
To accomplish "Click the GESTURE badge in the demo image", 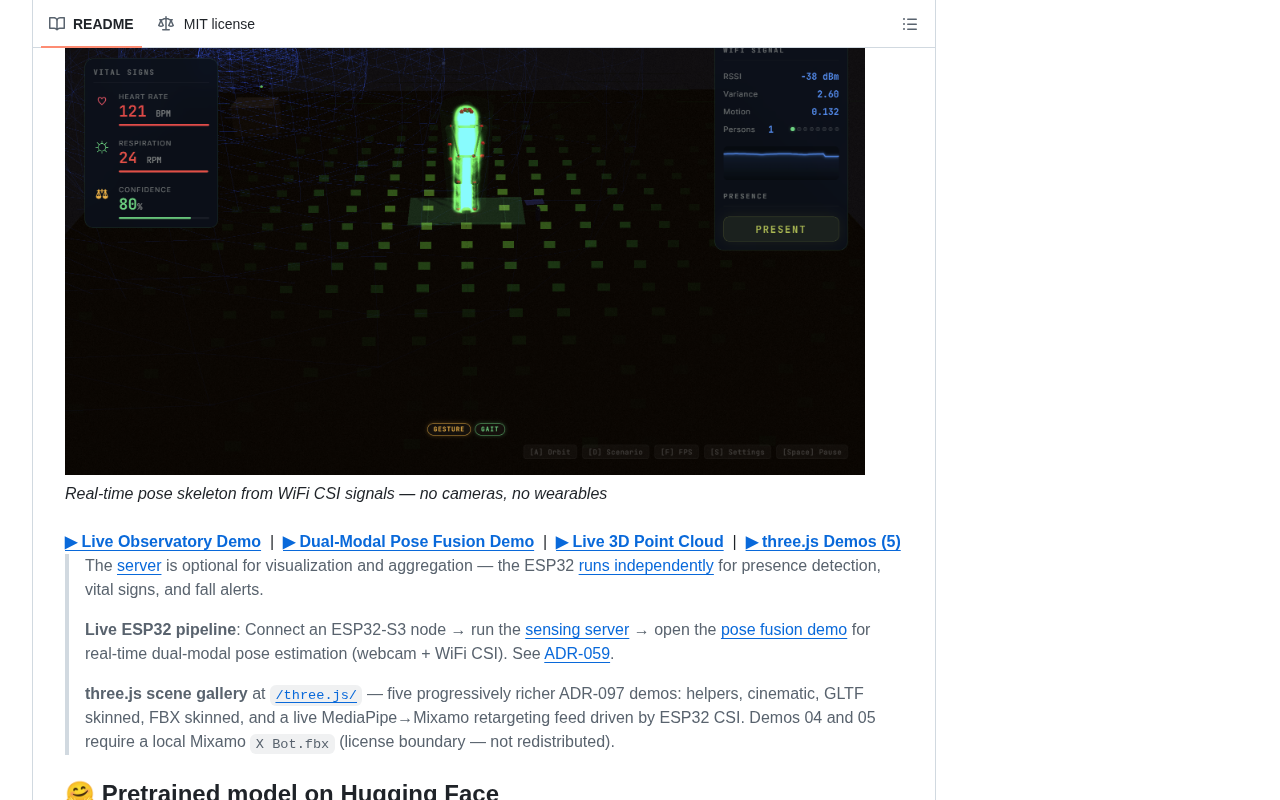I will pos(449,429).
